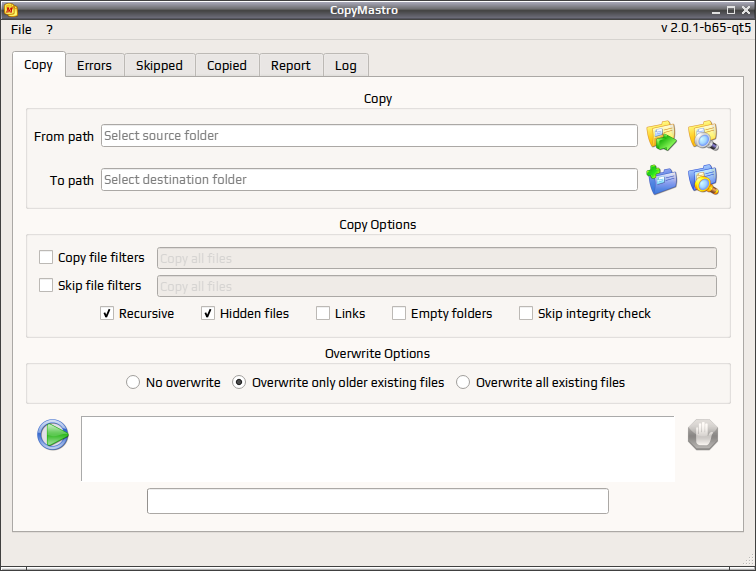756x571 pixels.
Task: Open the File menu
Action: (21, 29)
